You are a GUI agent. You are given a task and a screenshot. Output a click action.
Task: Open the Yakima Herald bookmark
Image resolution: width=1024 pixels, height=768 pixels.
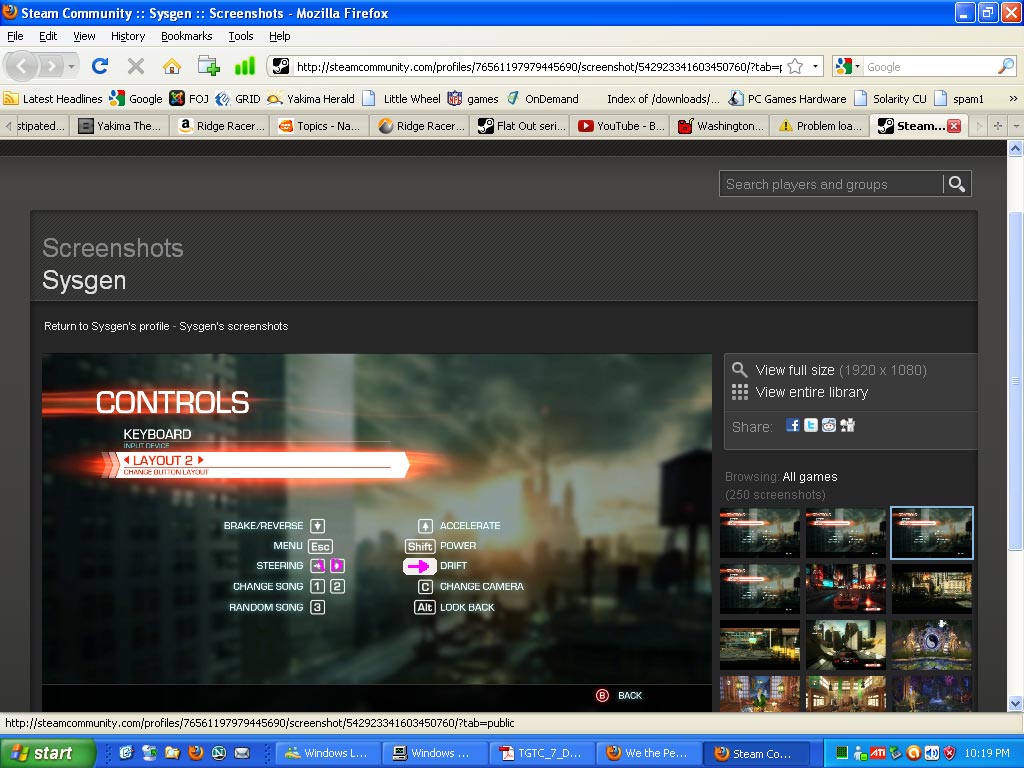pyautogui.click(x=311, y=99)
